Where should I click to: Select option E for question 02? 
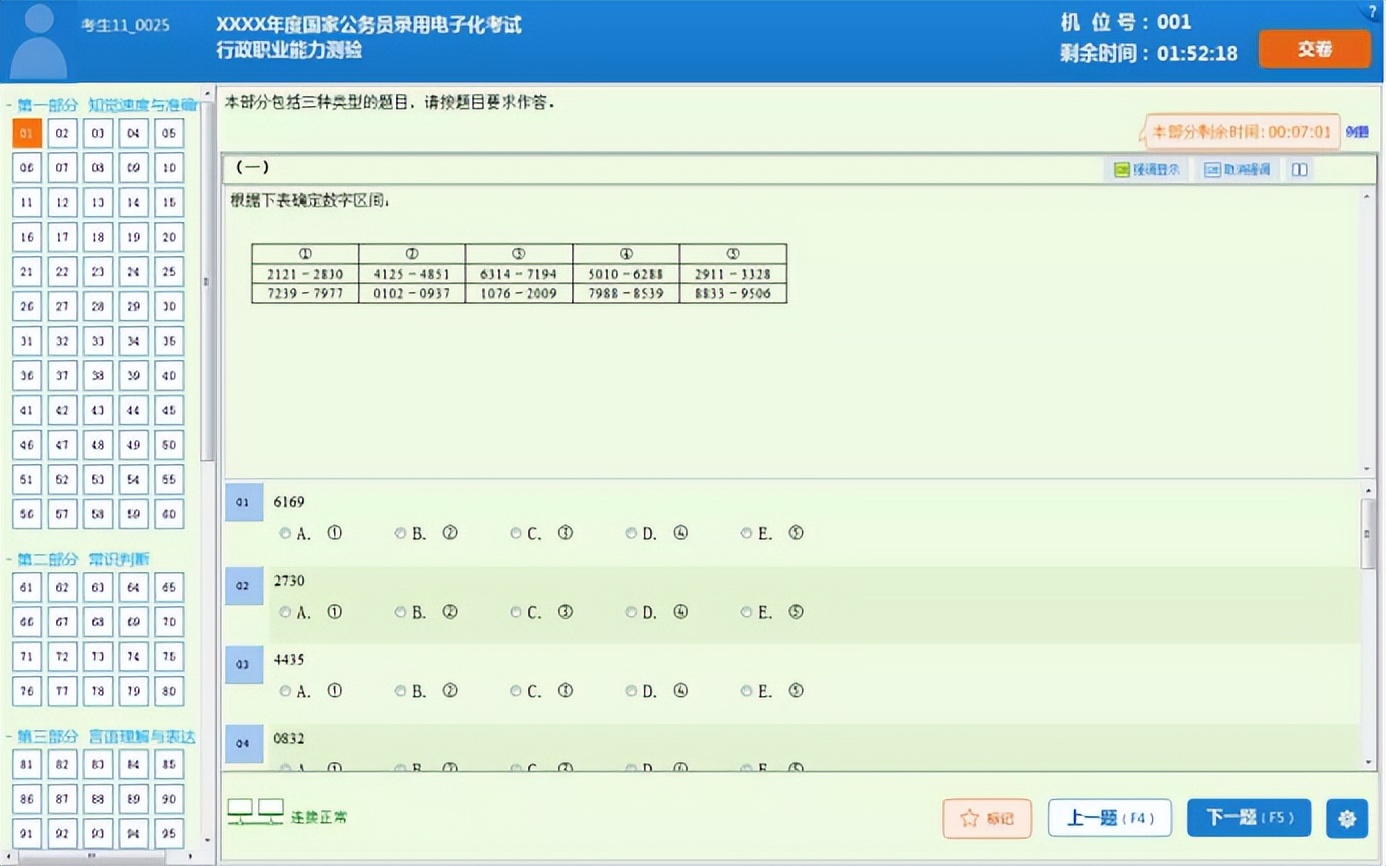pyautogui.click(x=746, y=612)
